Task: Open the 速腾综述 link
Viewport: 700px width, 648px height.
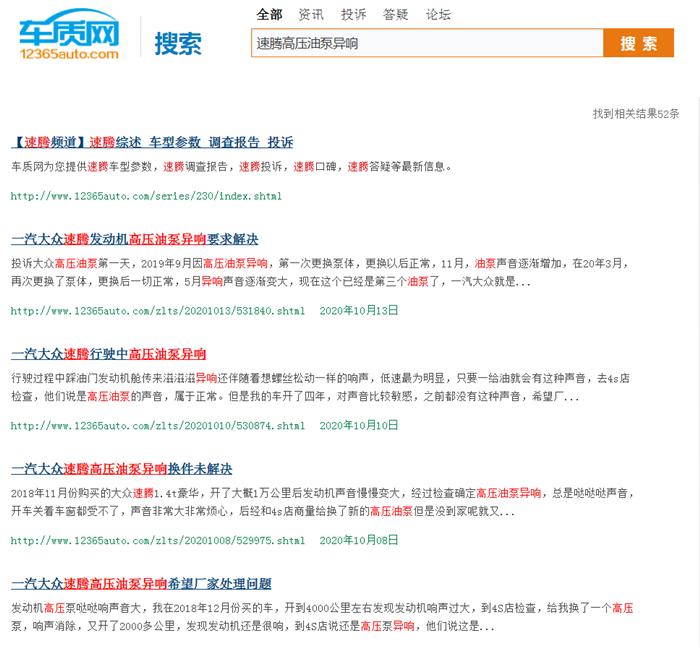Action: tap(115, 142)
